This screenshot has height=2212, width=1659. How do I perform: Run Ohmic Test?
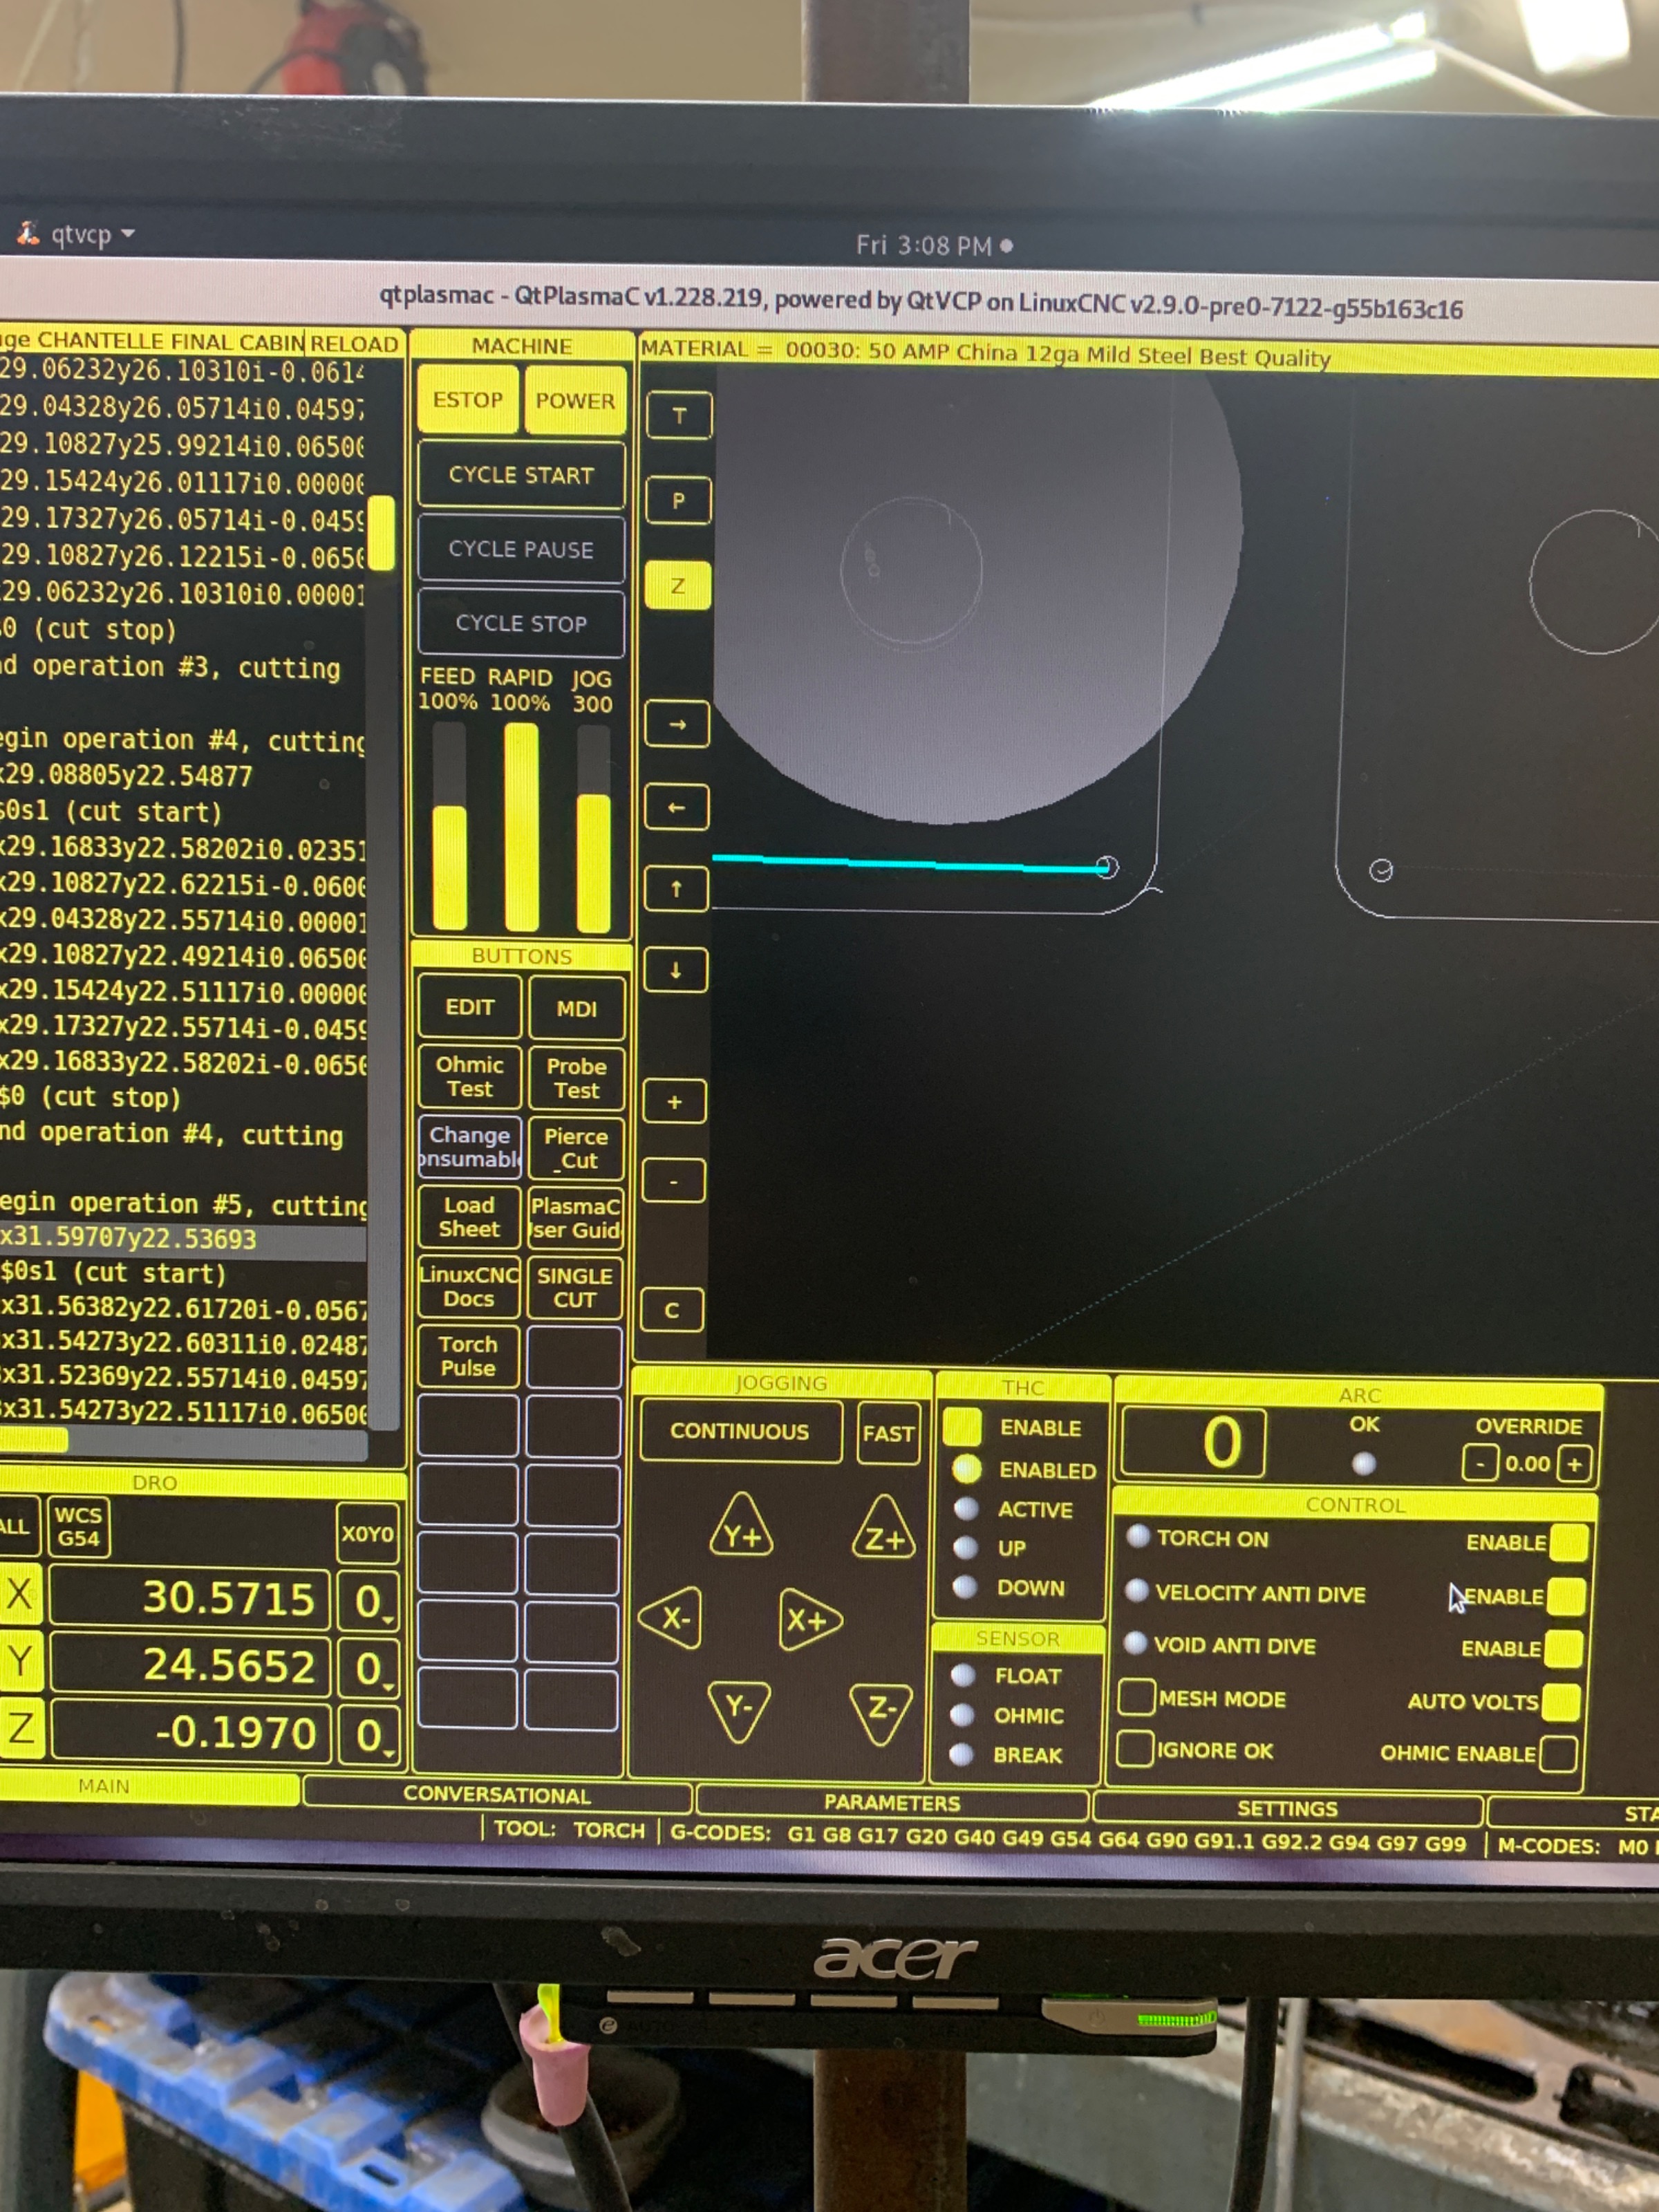470,1077
